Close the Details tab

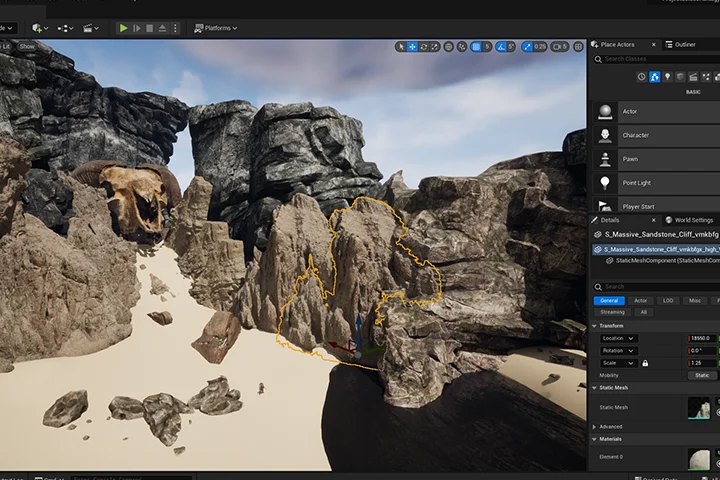click(x=653, y=220)
